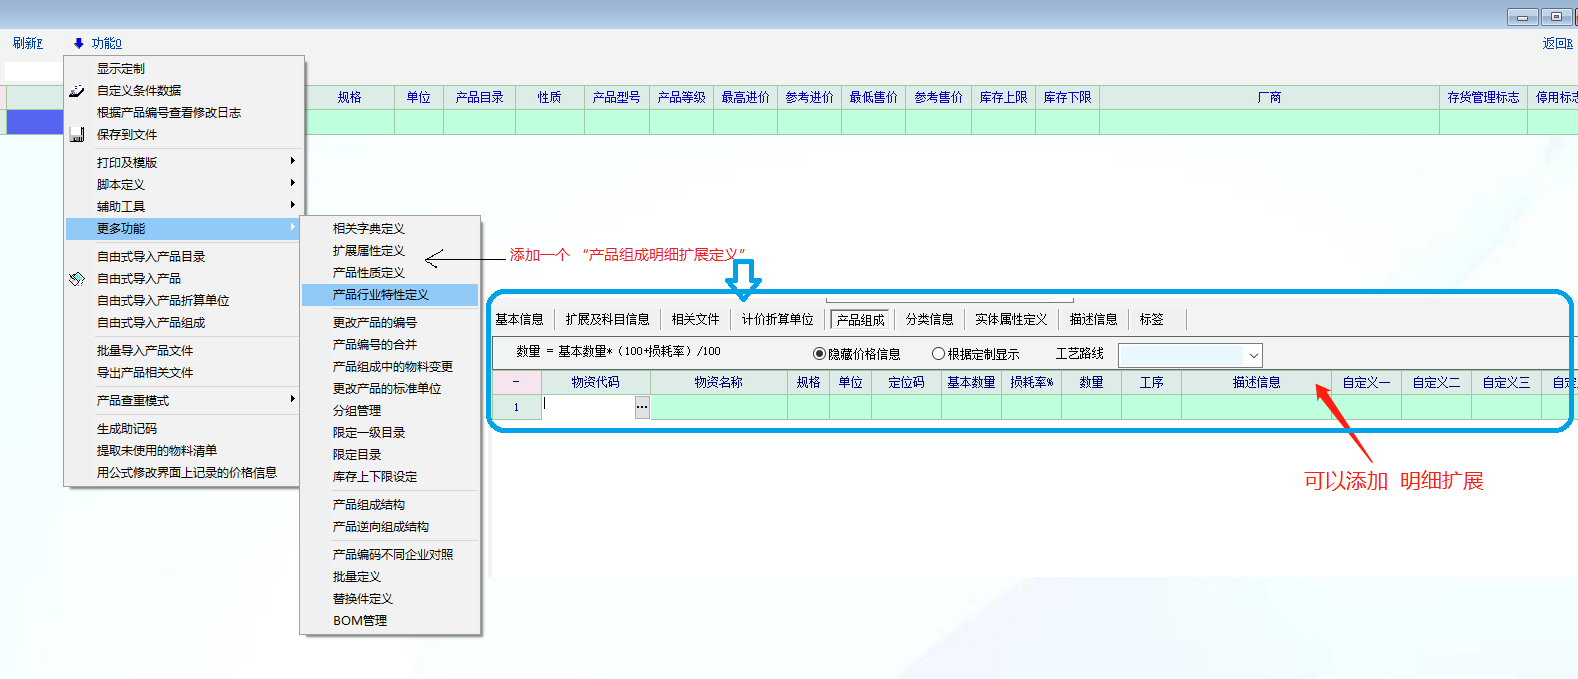Open the 工艺路线 dropdown
The image size is (1578, 679).
(x=1253, y=356)
